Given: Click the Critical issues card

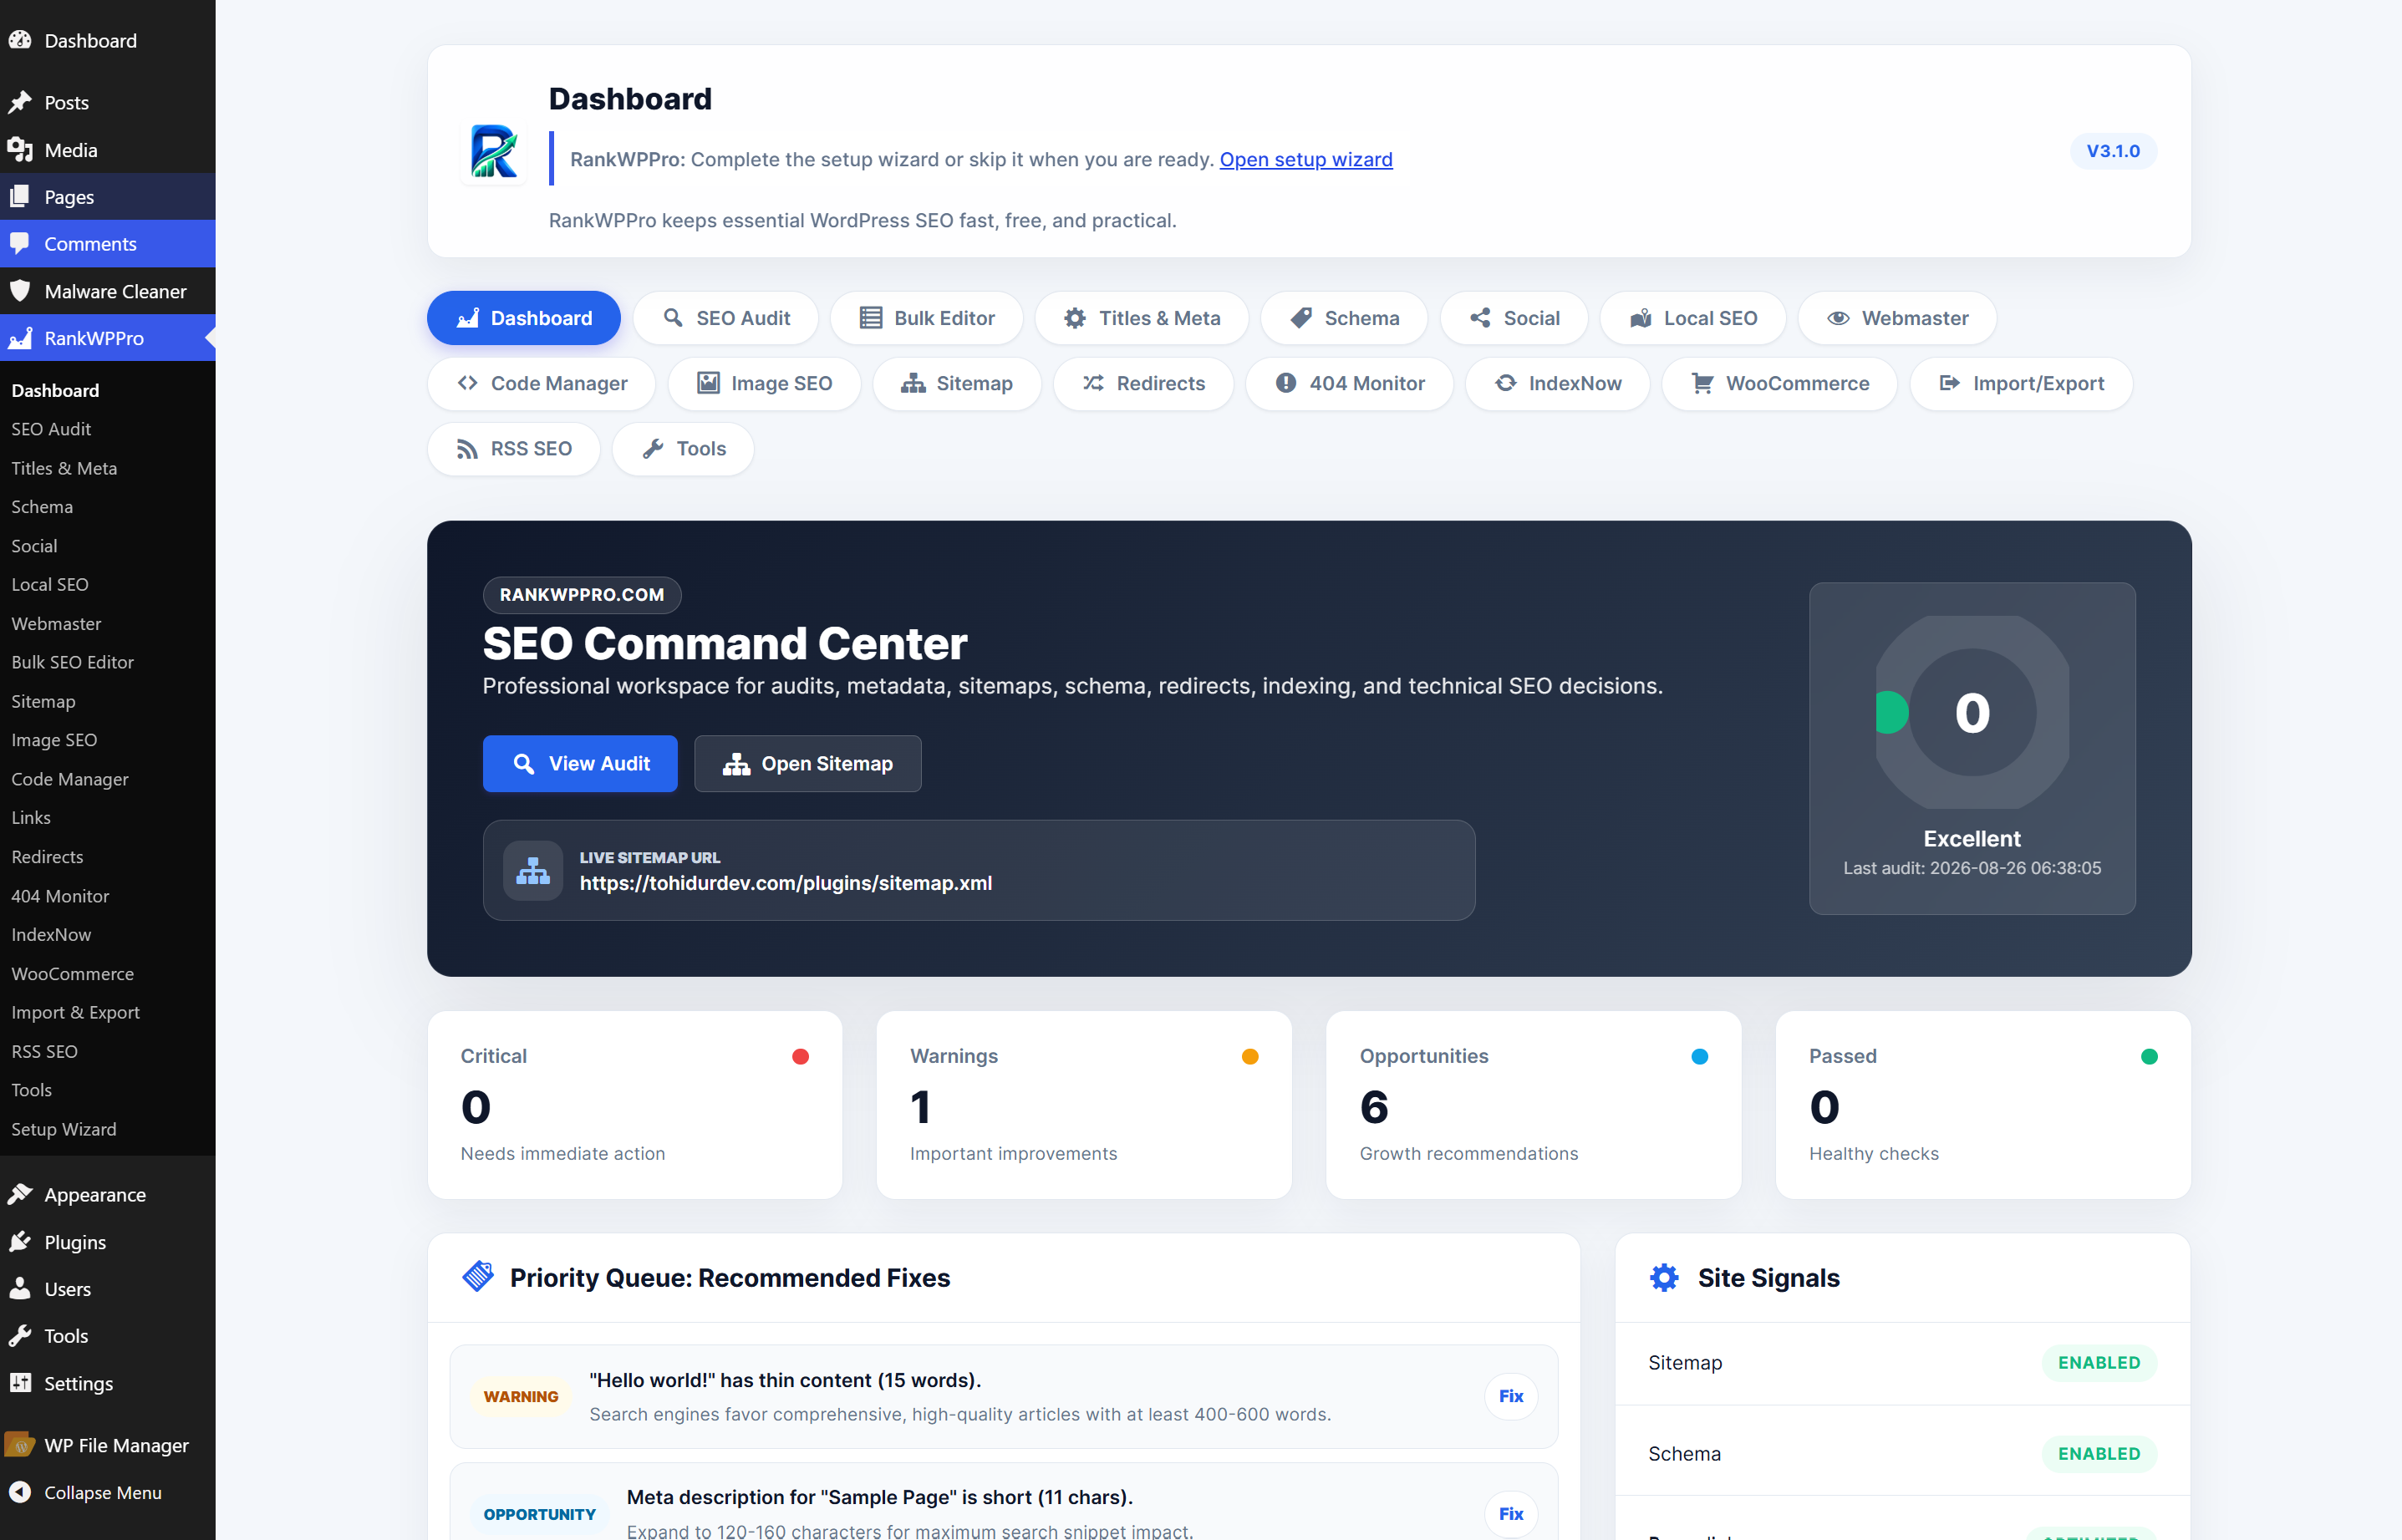Looking at the screenshot, I should 635,1104.
